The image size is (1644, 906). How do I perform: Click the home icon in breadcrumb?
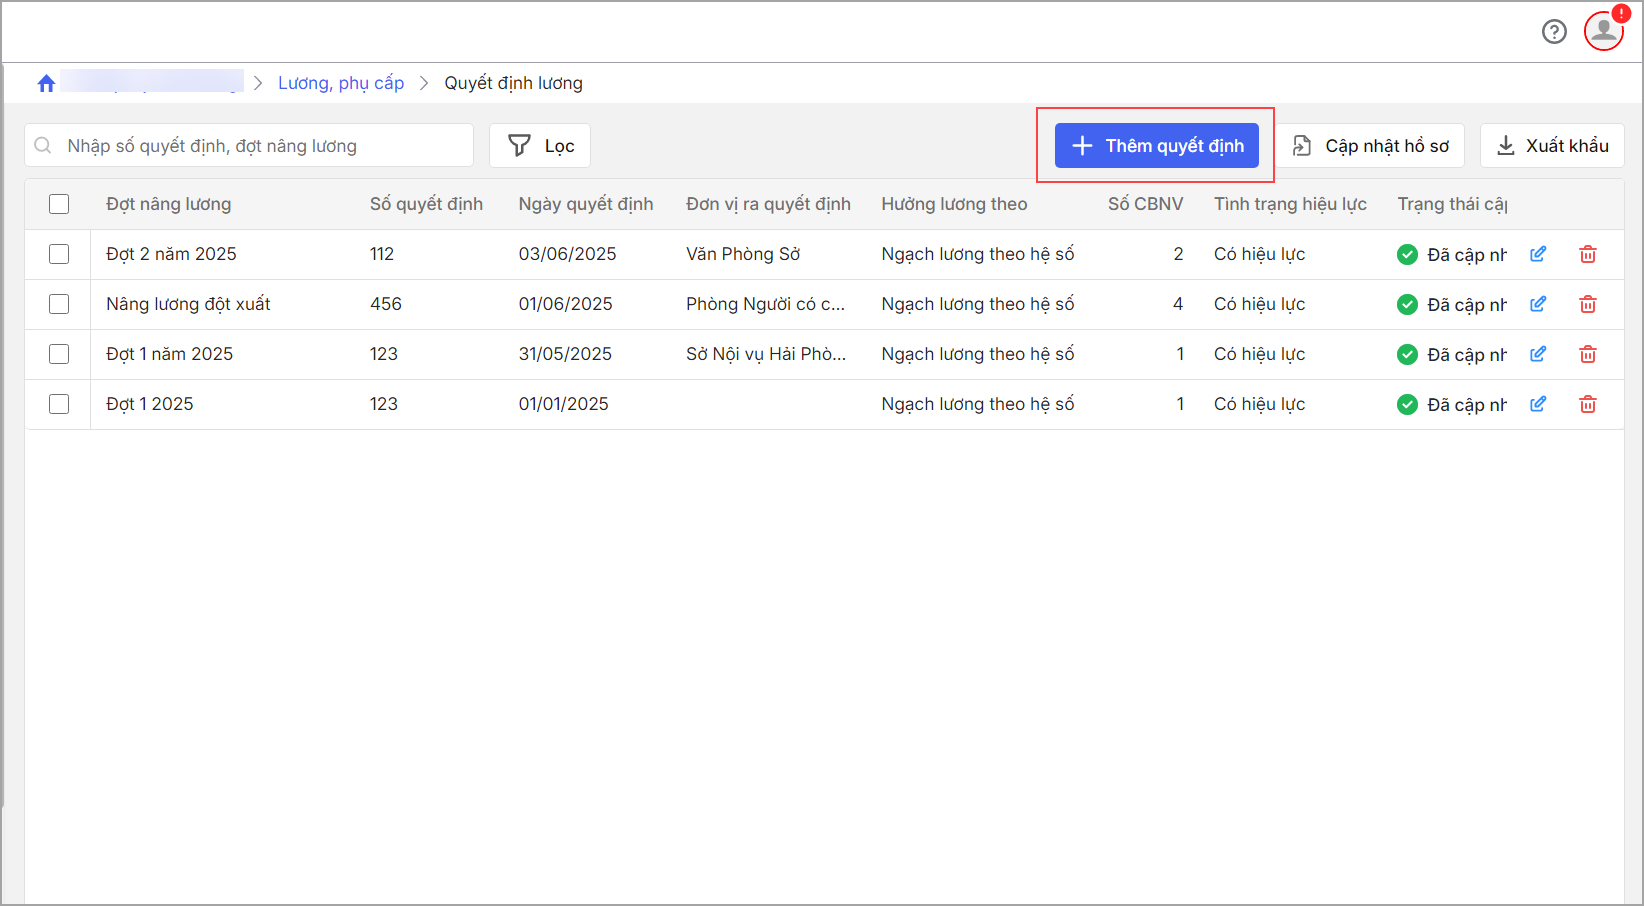46,83
